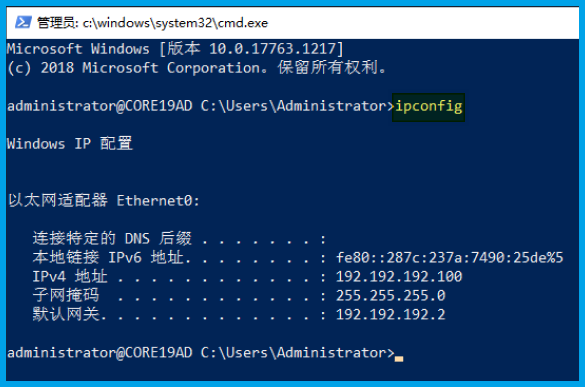This screenshot has height=387, width=585.
Task: Click the '本地链接 IPv6 地址' label
Action: (108, 258)
